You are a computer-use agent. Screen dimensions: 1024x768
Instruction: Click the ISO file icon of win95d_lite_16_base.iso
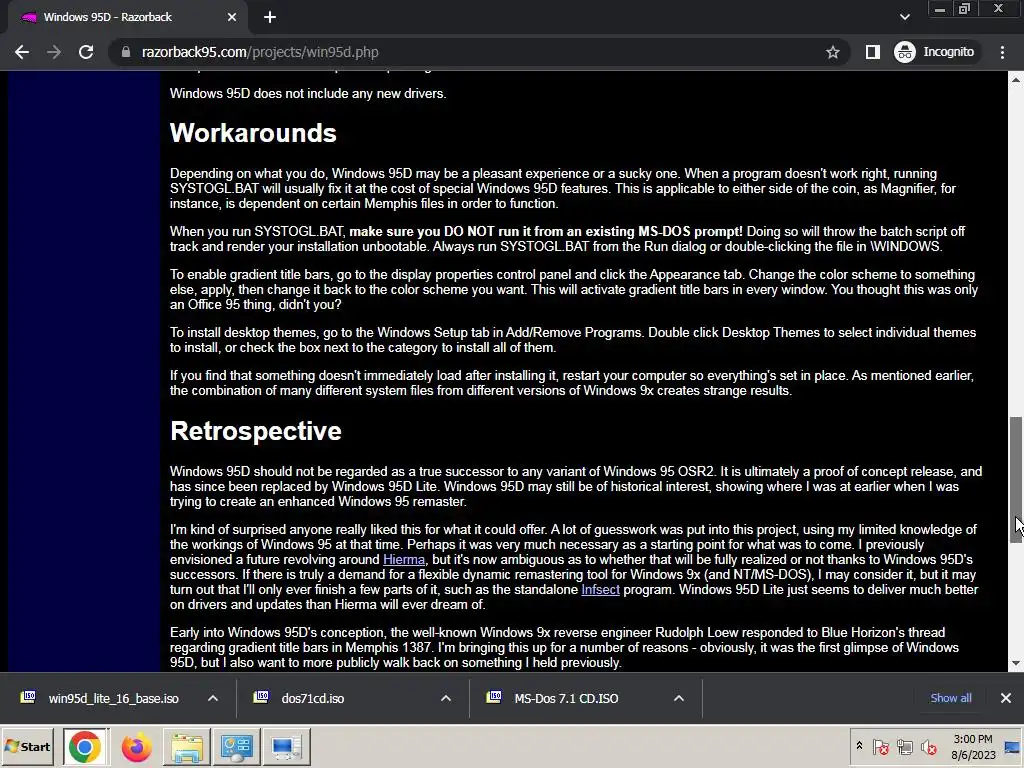pyautogui.click(x=28, y=697)
